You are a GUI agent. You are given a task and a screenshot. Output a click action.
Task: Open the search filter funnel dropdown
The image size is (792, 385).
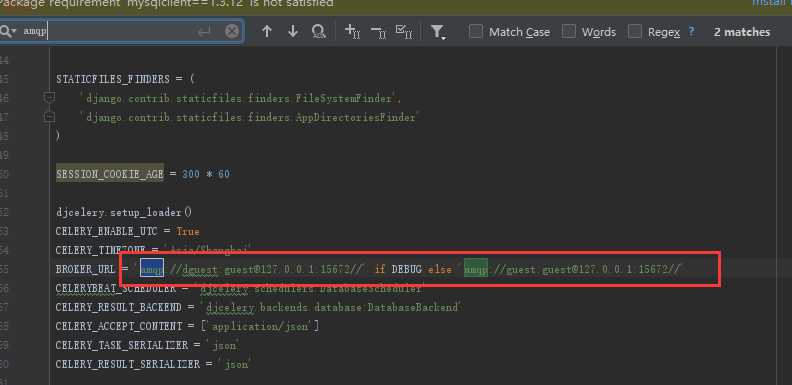click(x=438, y=32)
